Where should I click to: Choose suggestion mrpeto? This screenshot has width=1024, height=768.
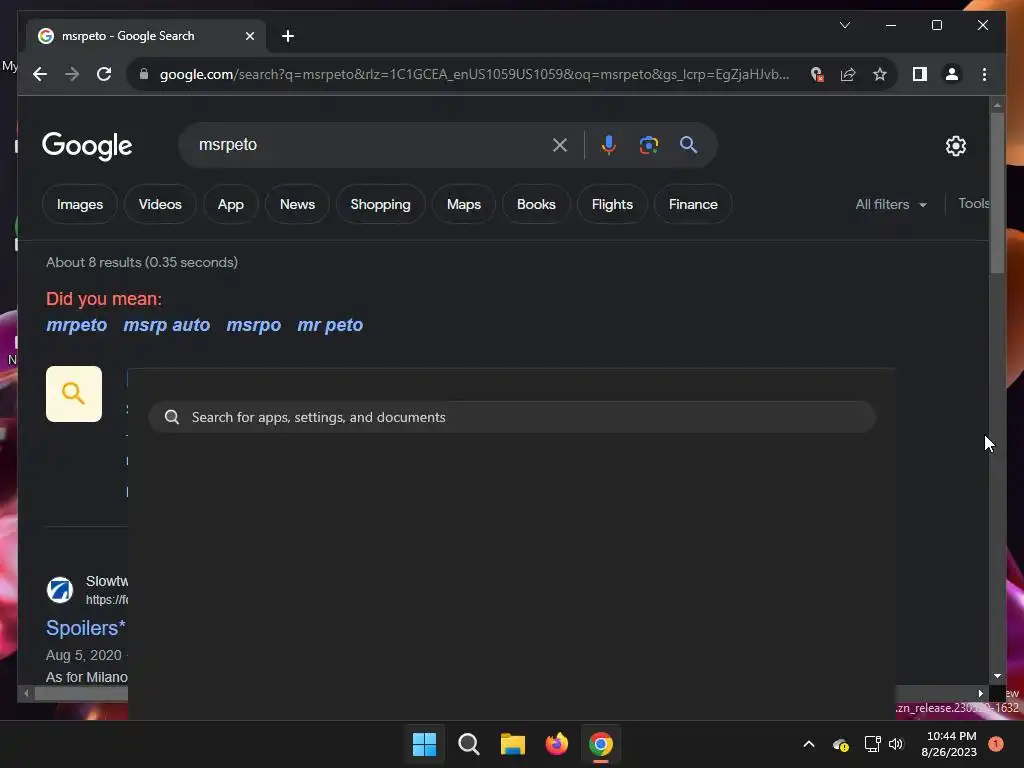click(x=76, y=325)
